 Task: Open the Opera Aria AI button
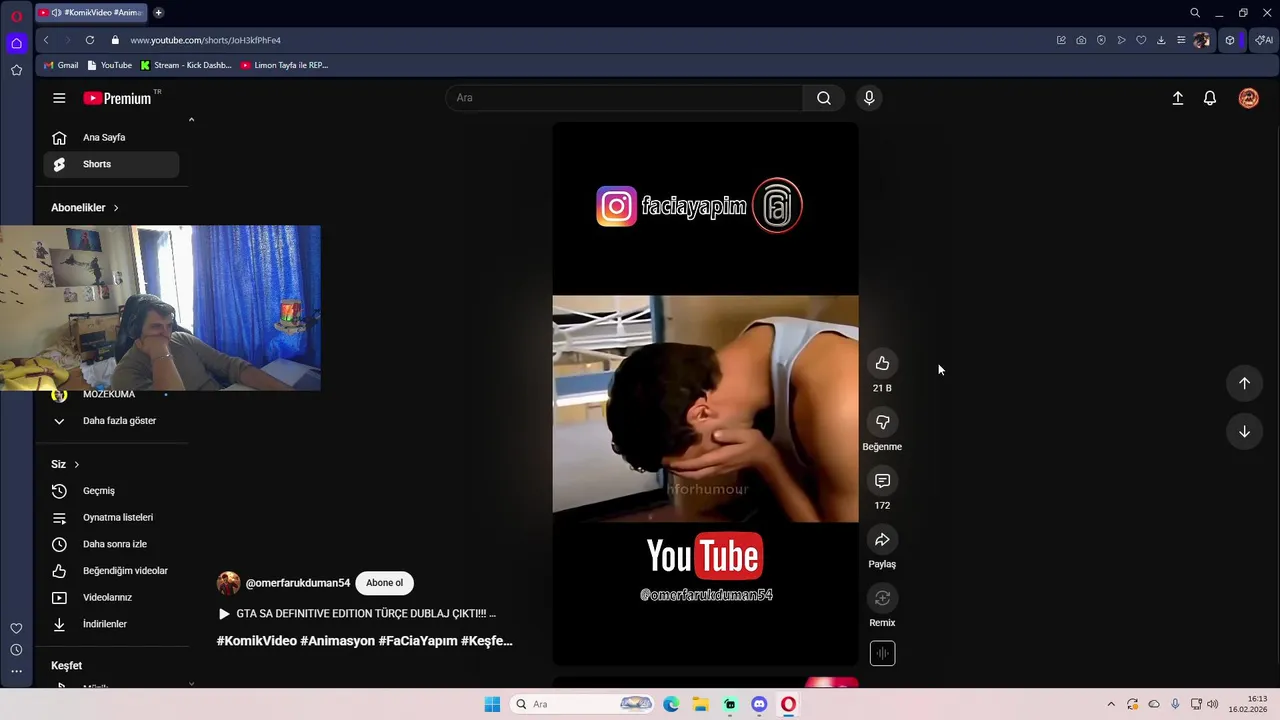click(x=1264, y=40)
